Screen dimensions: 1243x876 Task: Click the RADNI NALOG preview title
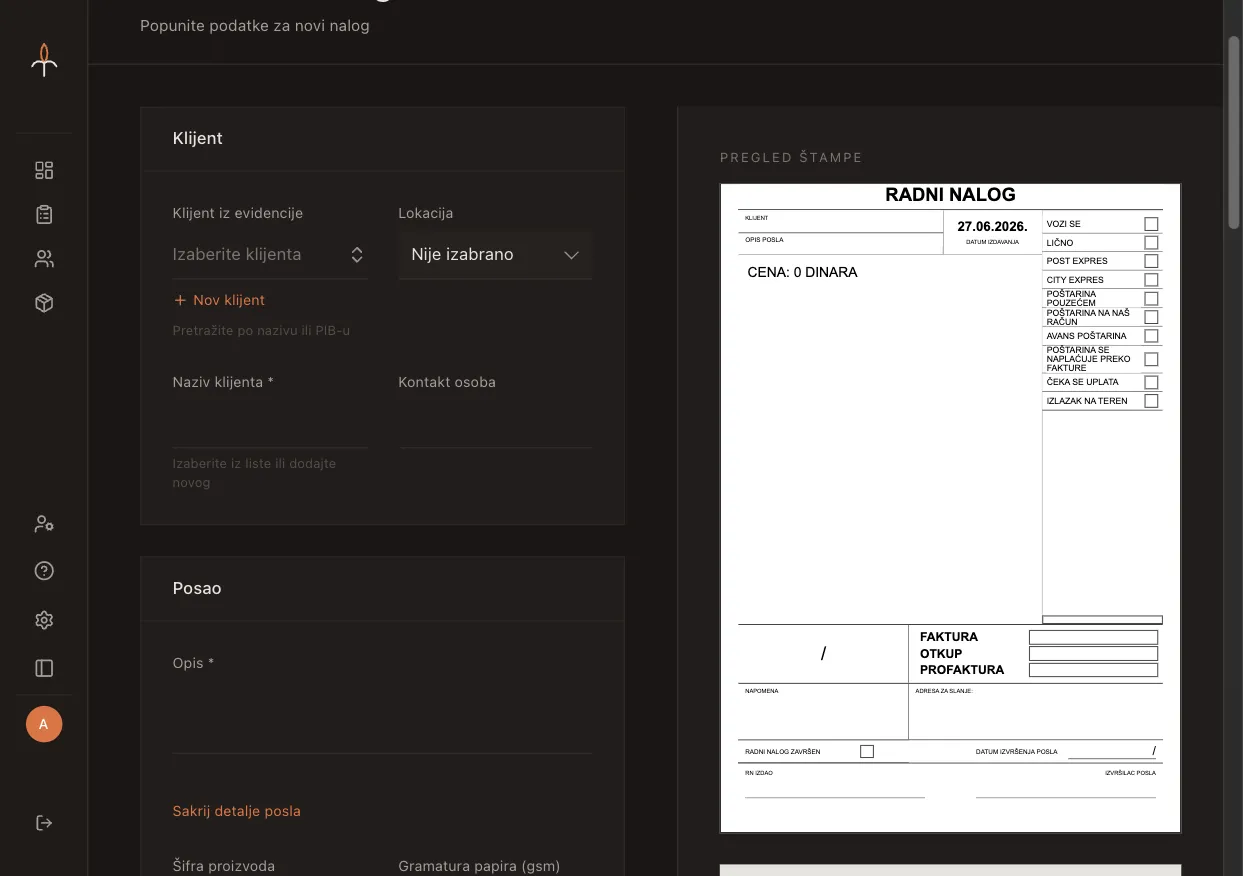[950, 195]
